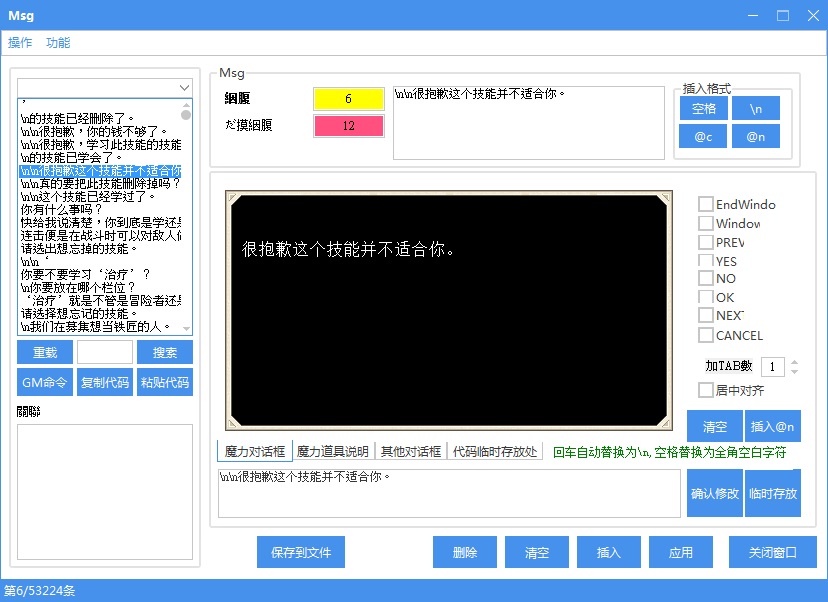Switch to the 魔力对话框 tab
Viewport: 828px width, 602px height.
coord(255,452)
